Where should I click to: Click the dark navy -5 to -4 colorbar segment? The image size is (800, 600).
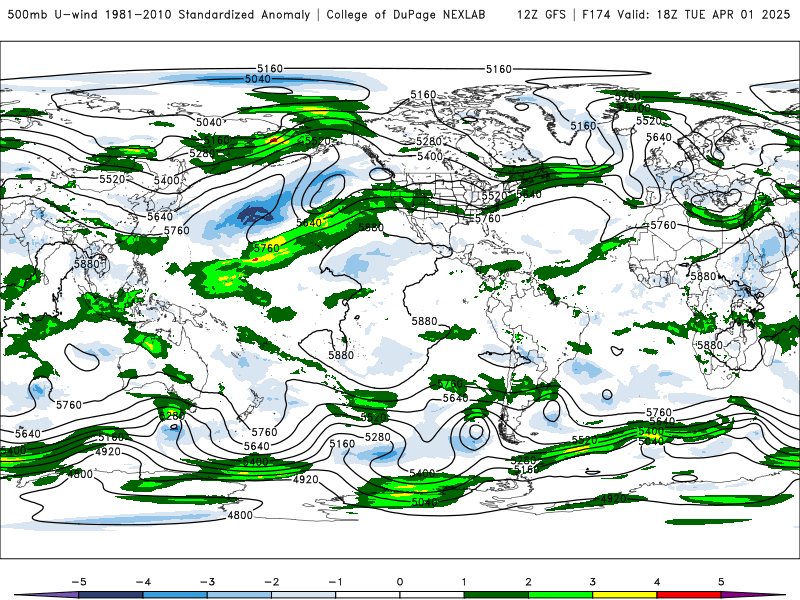(111, 595)
